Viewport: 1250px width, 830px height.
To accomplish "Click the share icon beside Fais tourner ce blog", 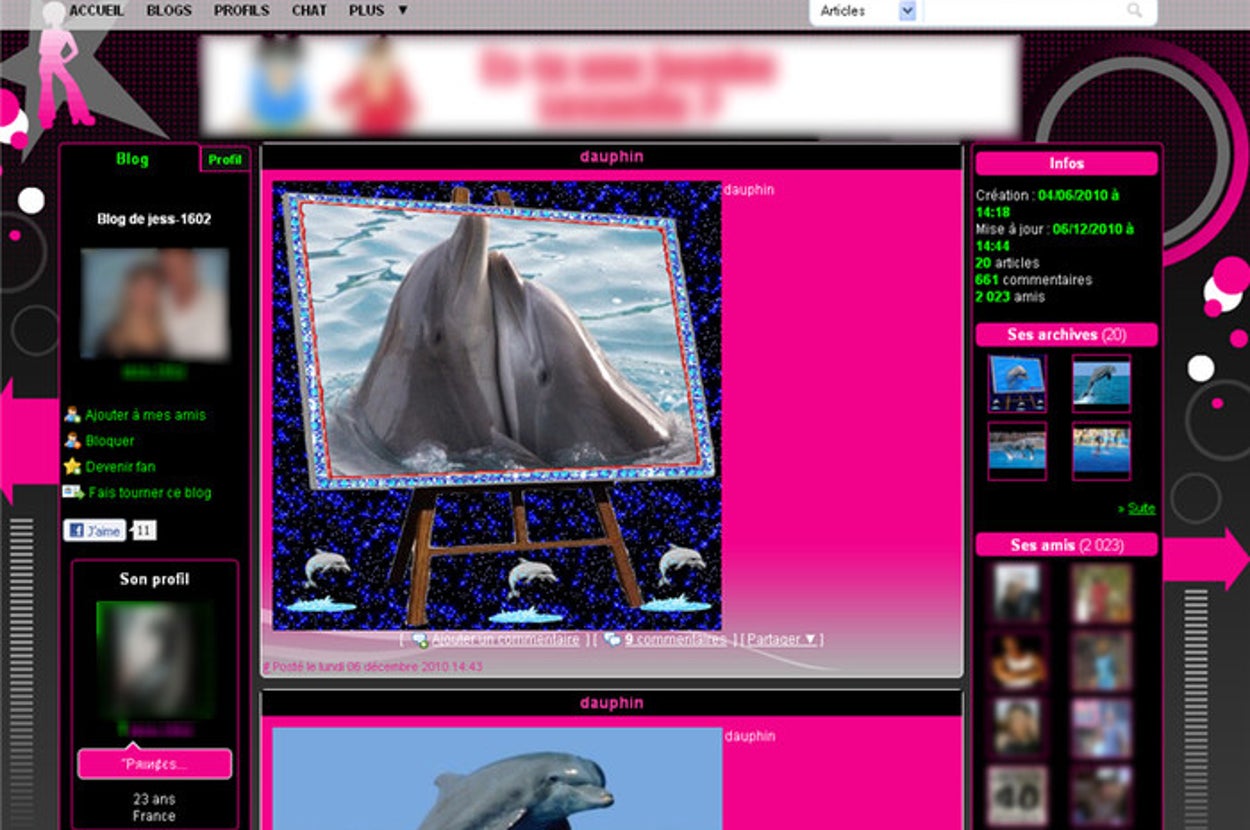I will pyautogui.click(x=73, y=492).
